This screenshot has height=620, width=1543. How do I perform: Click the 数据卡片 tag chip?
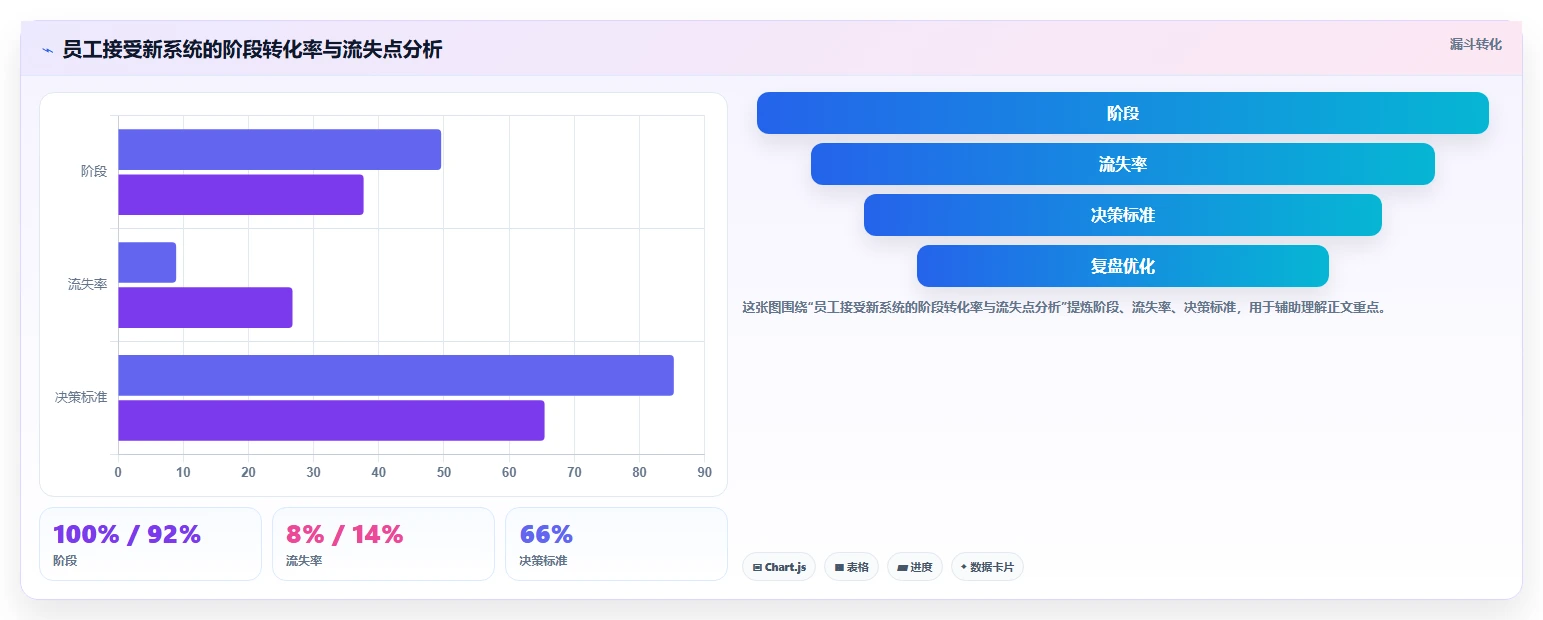tap(987, 567)
